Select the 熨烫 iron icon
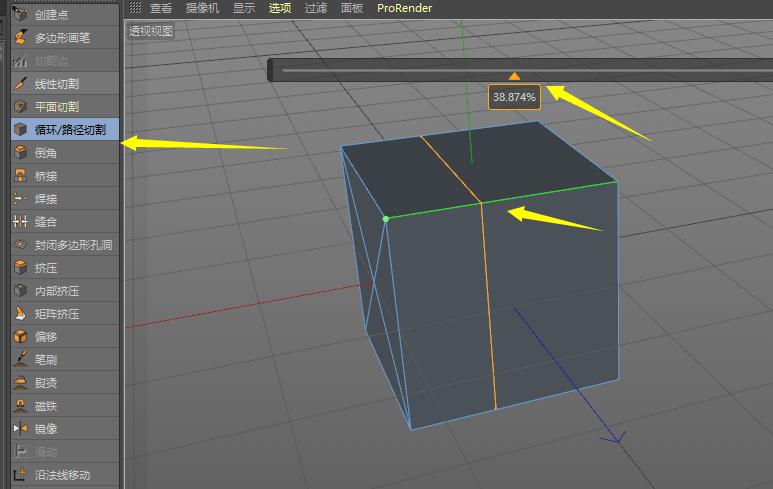 [20, 383]
